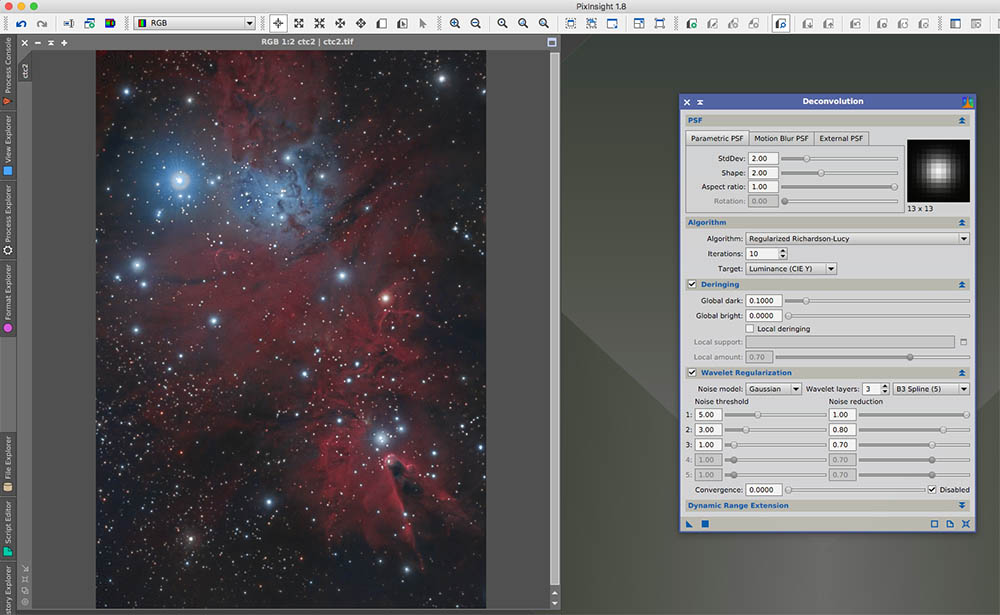Apply Deconvolution with the blue square icon
The image size is (1000, 615).
click(x=705, y=523)
